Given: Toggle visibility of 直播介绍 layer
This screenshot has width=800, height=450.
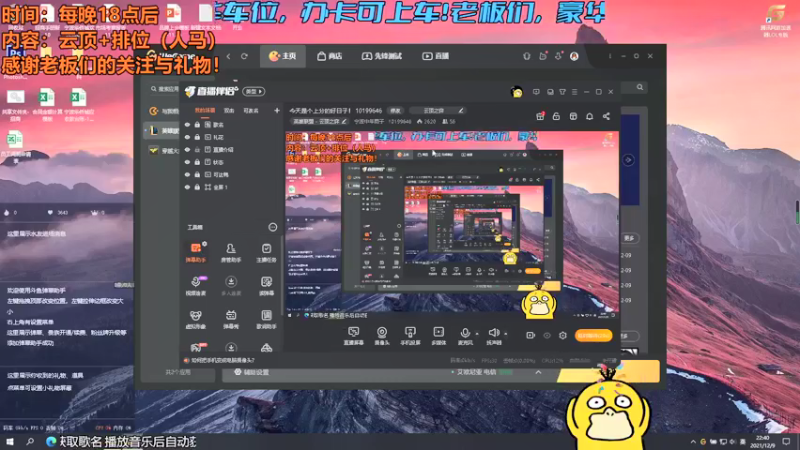Looking at the screenshot, I should (187, 149).
